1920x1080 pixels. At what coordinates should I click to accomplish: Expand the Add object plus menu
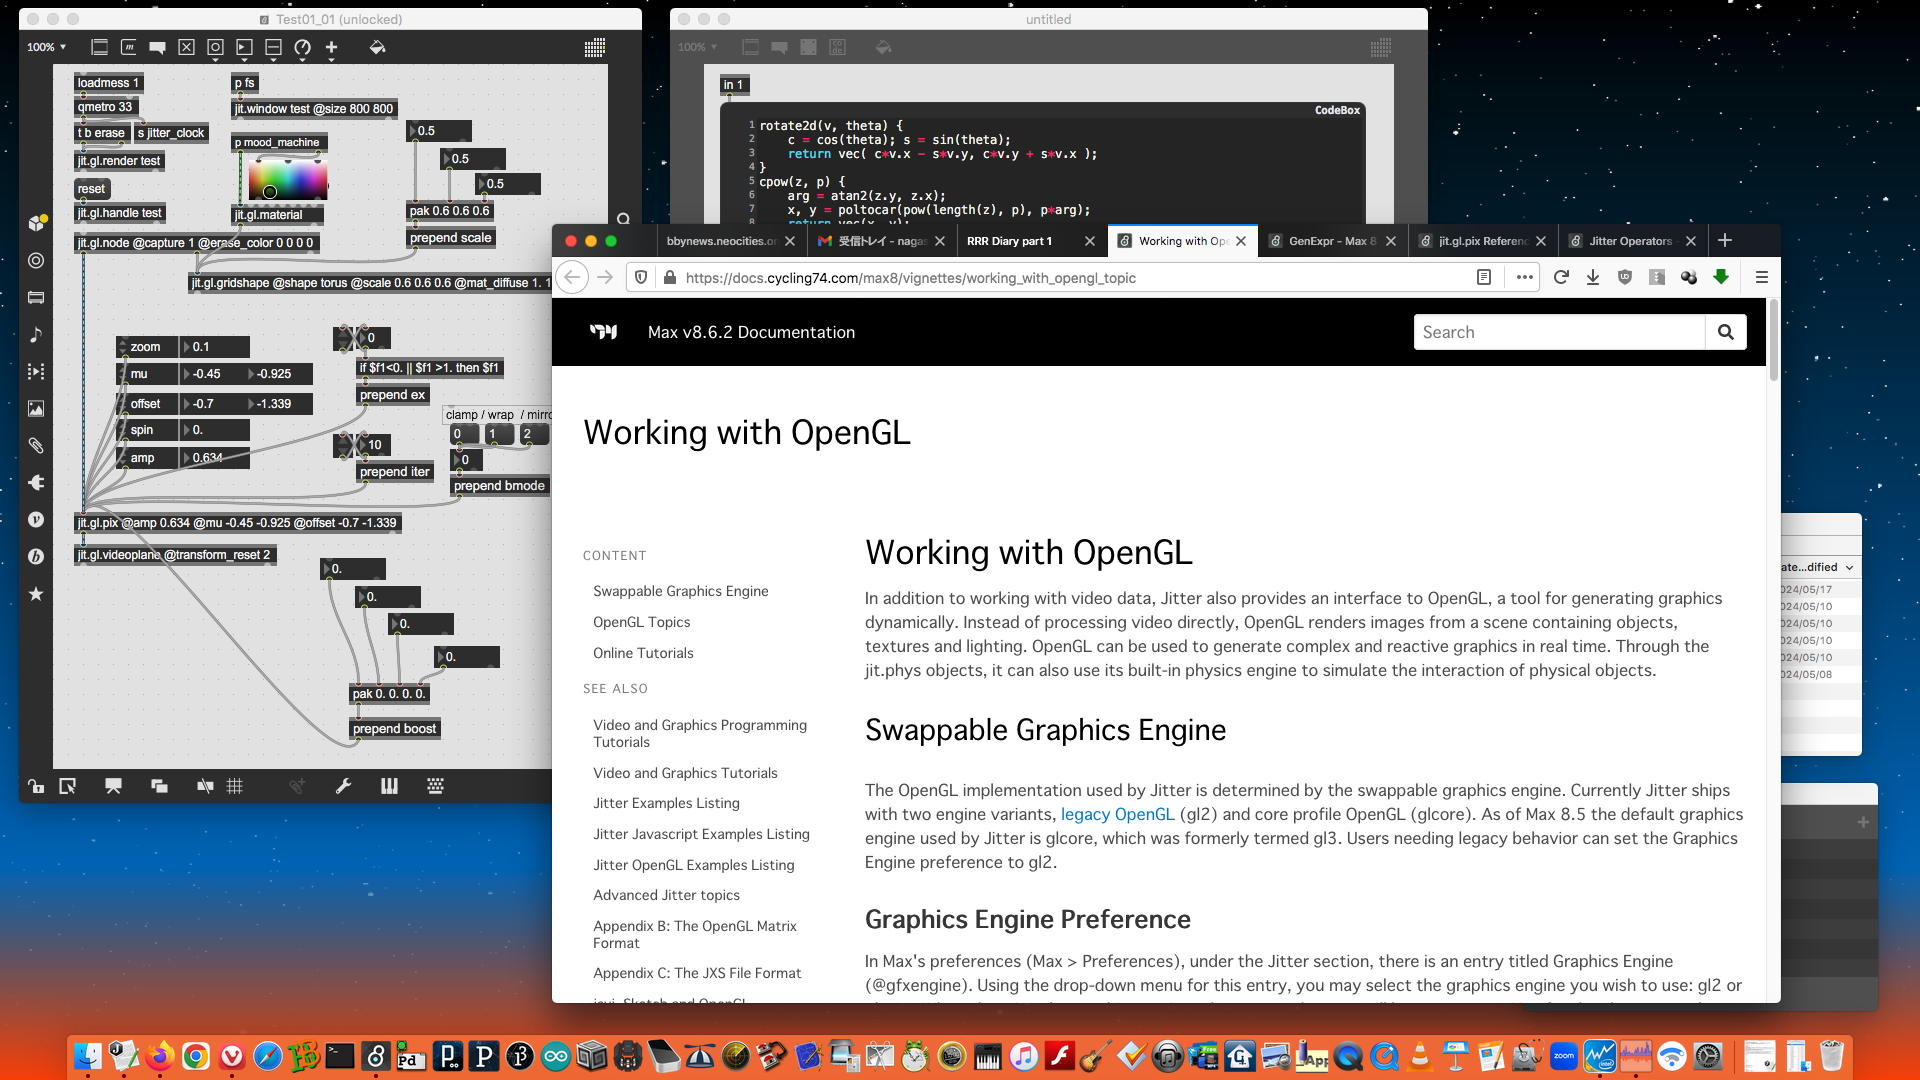(x=331, y=47)
